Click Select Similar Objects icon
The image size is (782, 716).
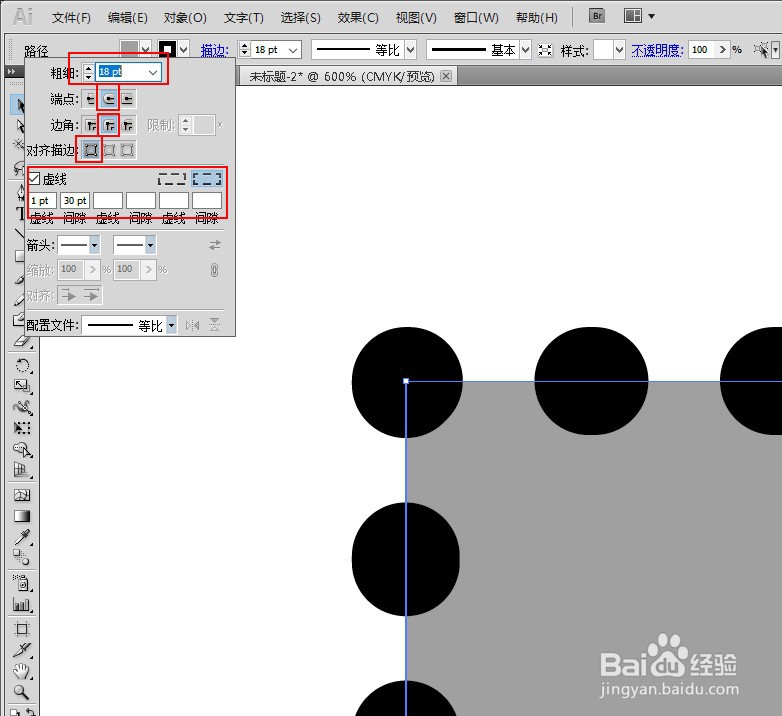coord(761,50)
